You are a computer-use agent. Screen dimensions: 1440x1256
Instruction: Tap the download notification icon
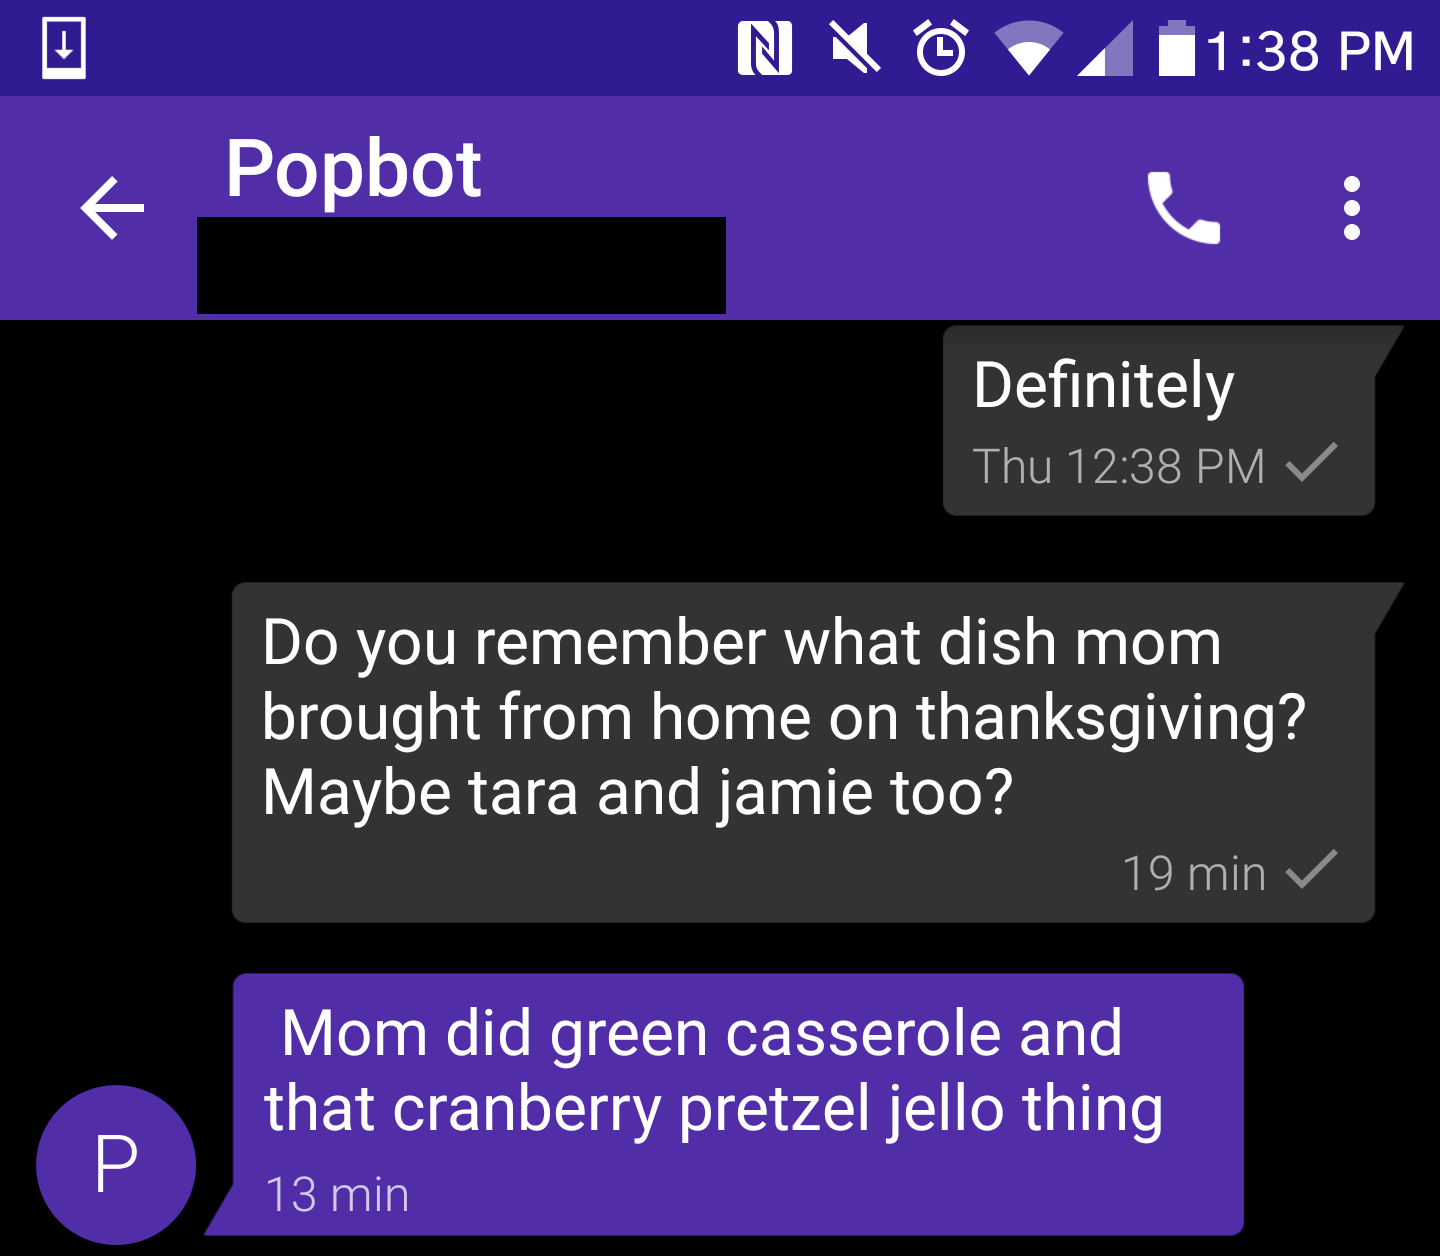[64, 47]
